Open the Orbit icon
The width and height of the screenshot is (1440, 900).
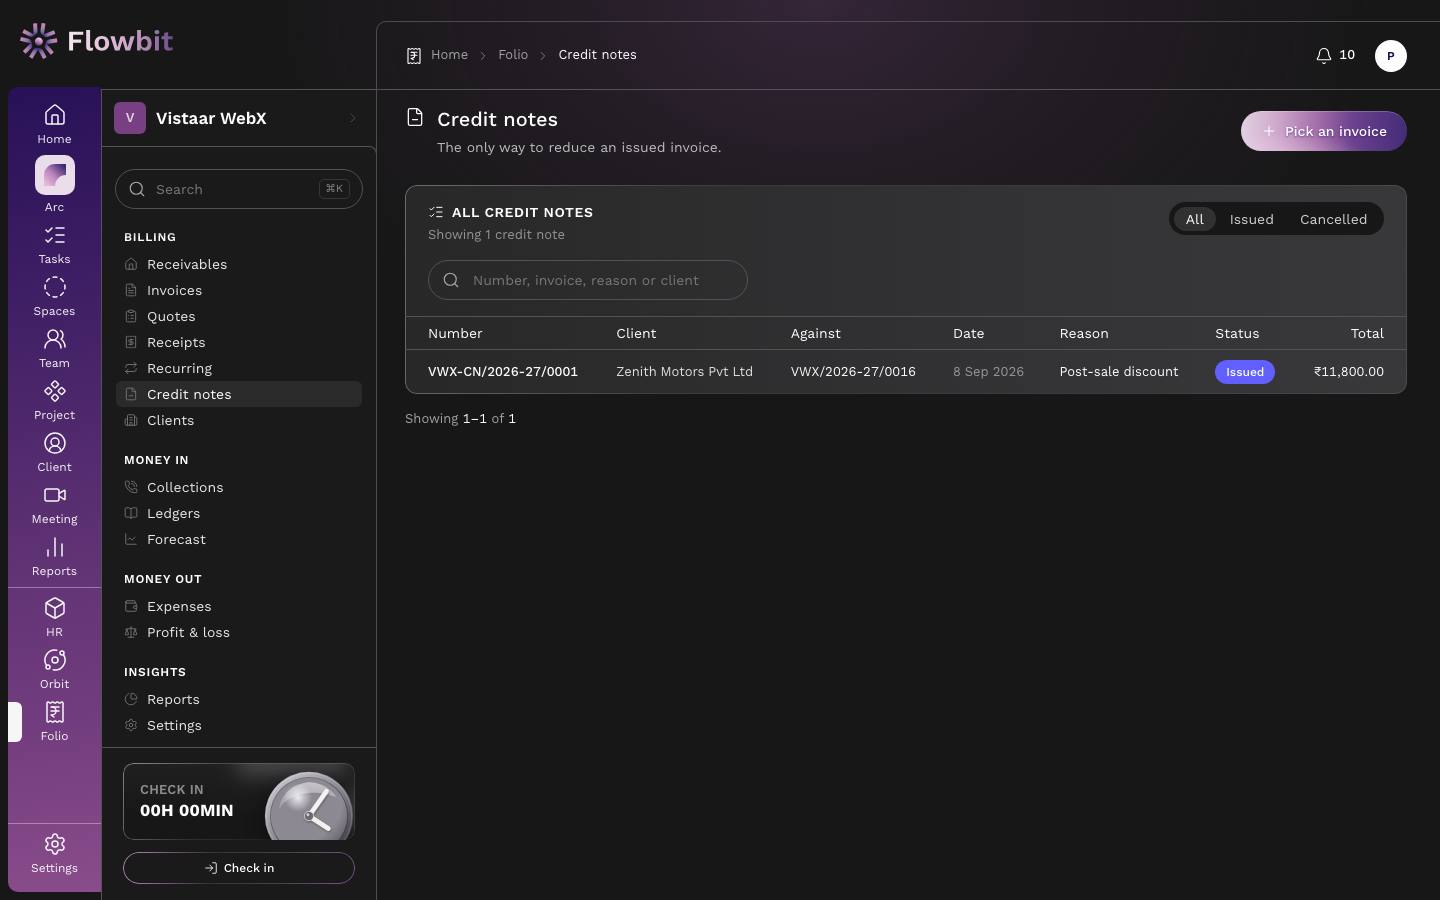tap(54, 661)
